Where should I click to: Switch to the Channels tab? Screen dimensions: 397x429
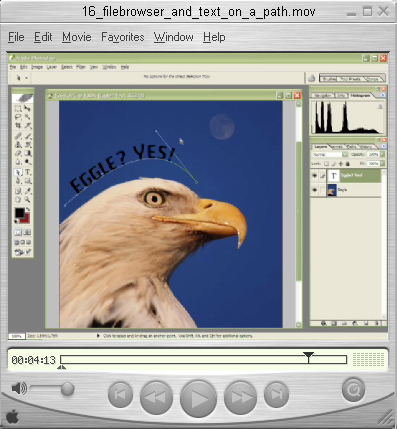336,147
